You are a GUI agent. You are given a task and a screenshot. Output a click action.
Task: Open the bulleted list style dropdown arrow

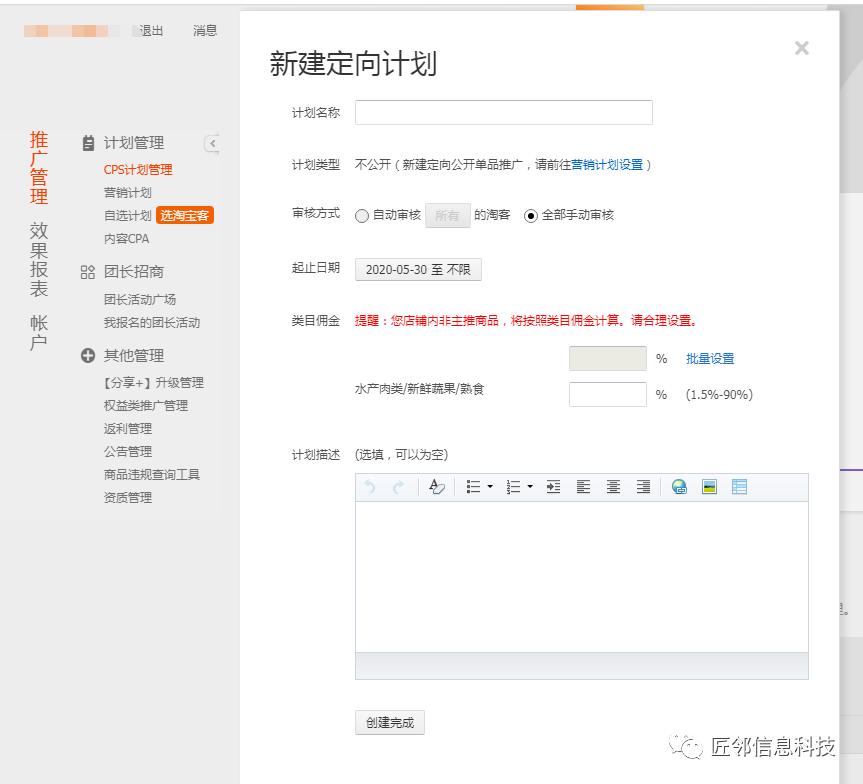pyautogui.click(x=490, y=487)
